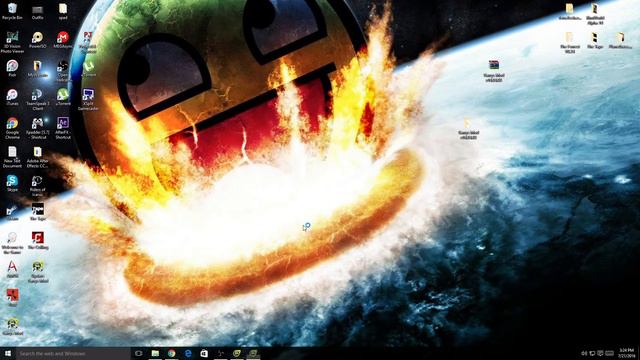
Task: Select the New Text Document file
Action: pyautogui.click(x=12, y=157)
